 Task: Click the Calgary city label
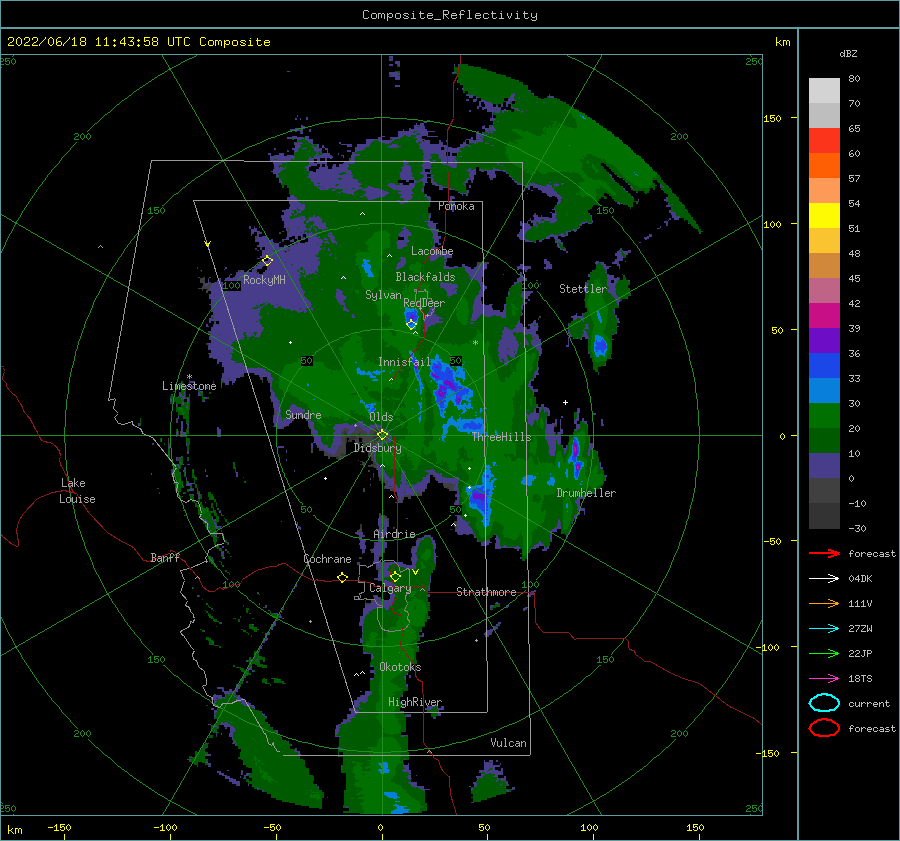(x=390, y=588)
